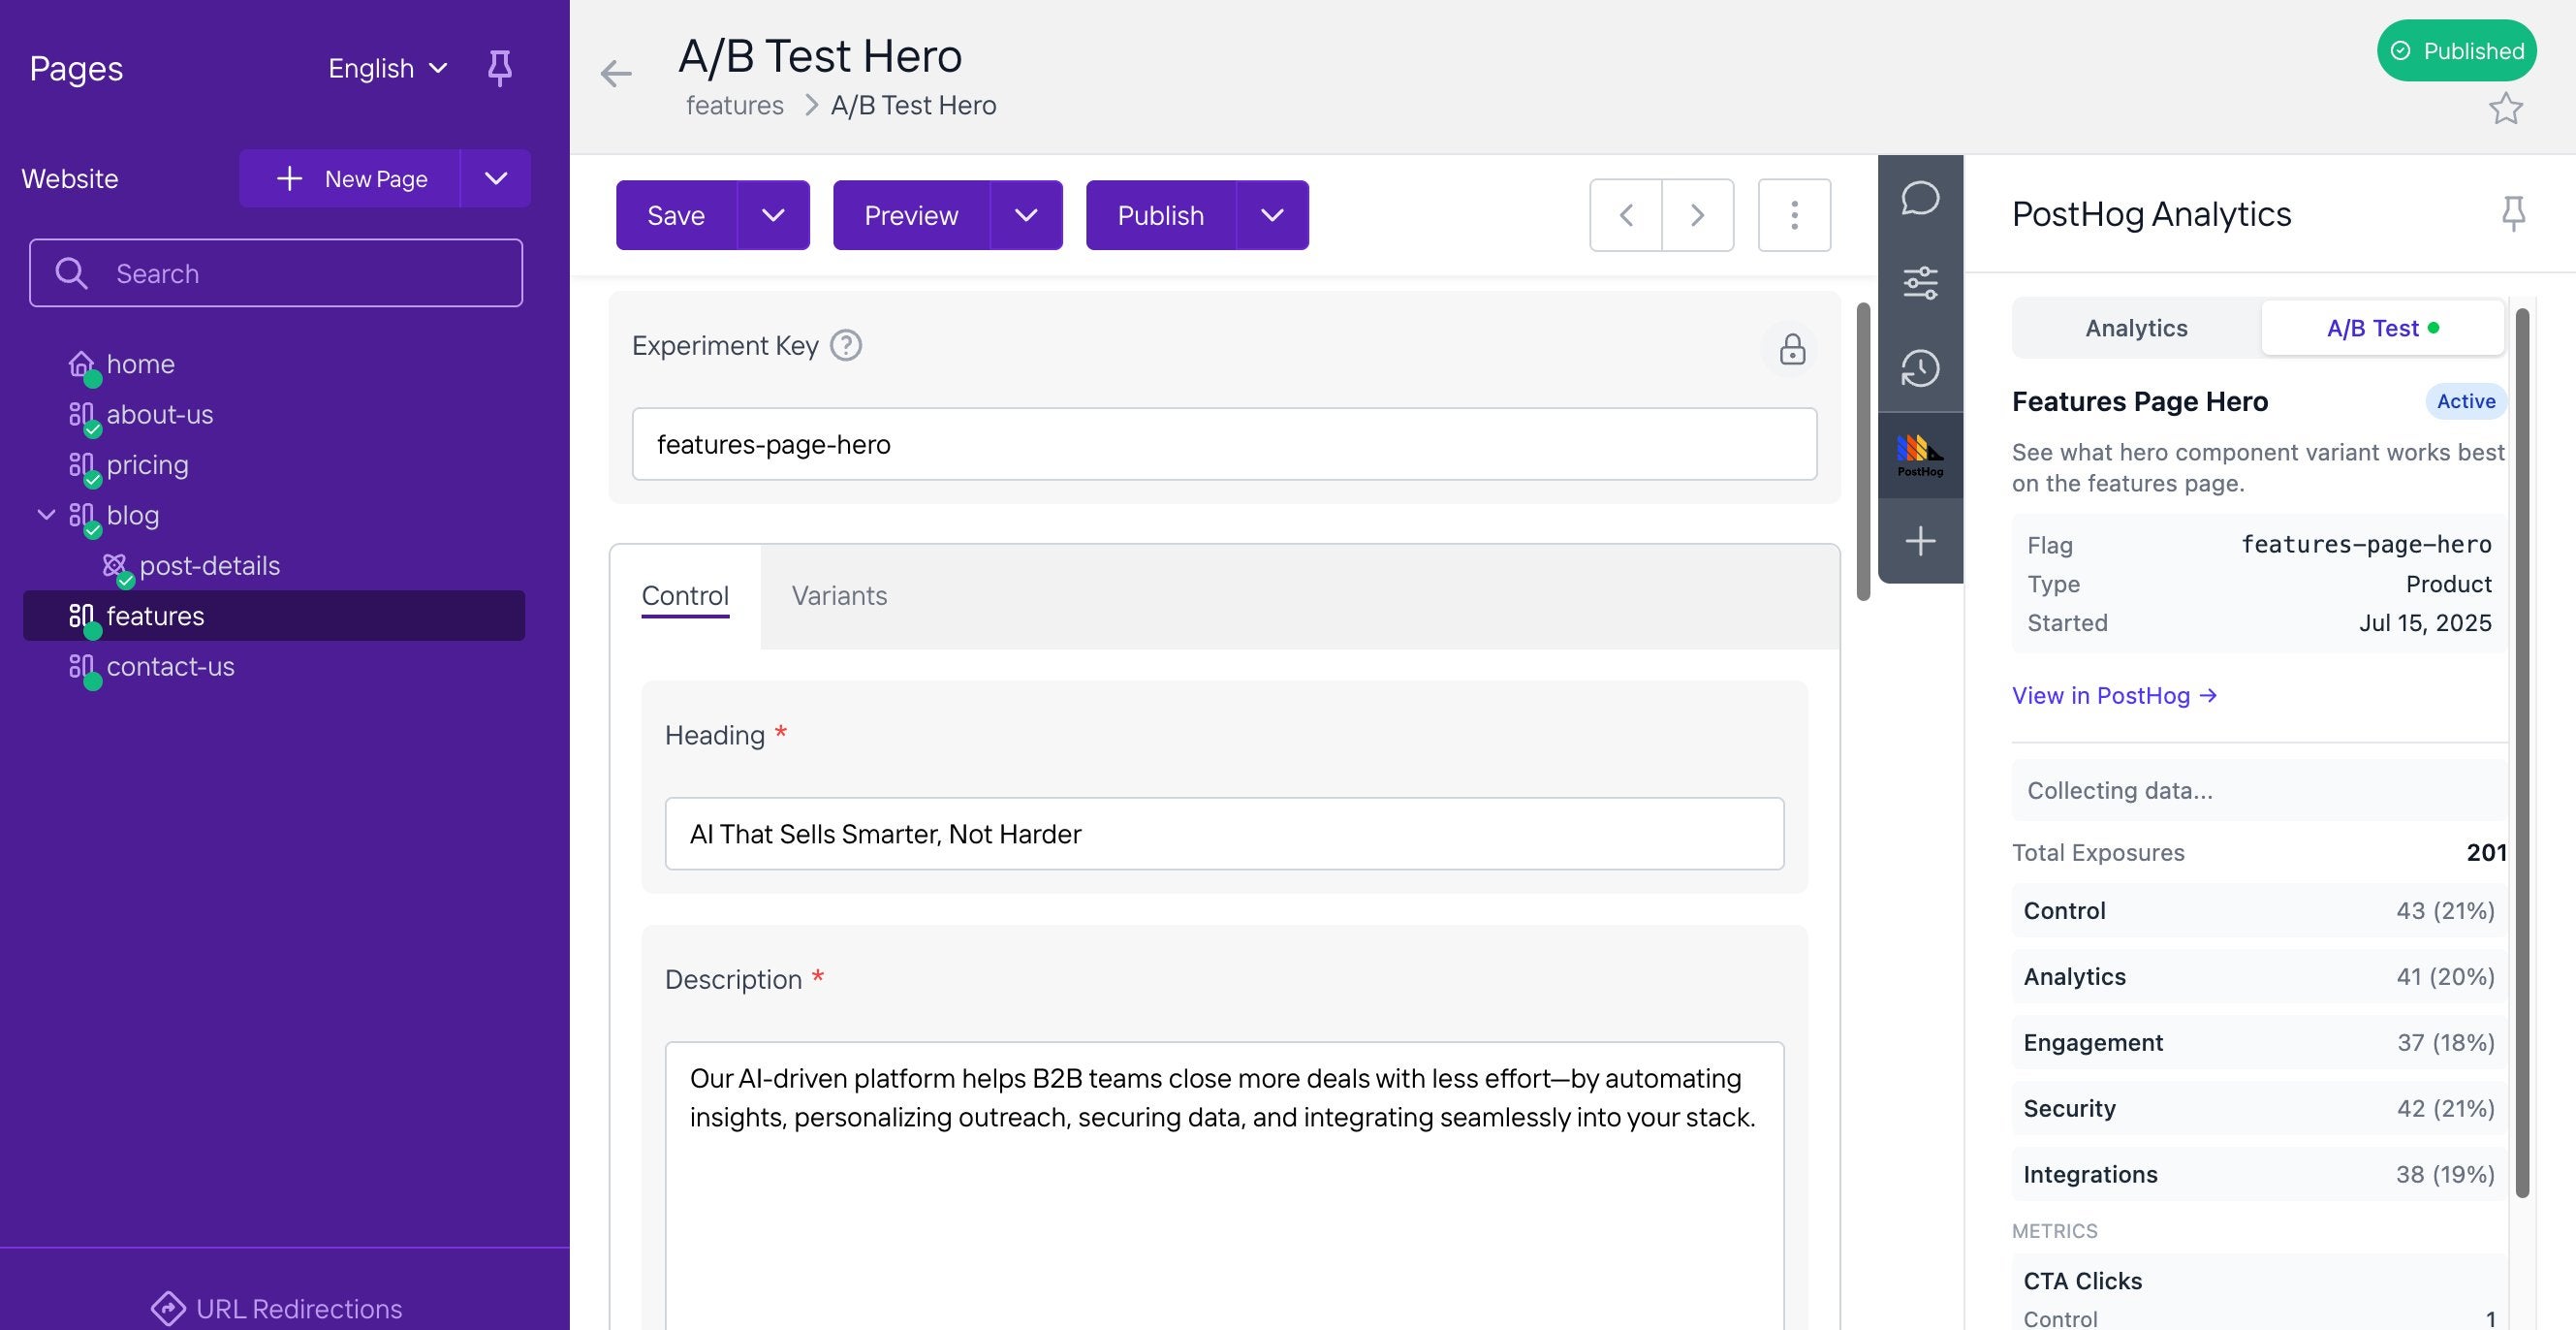Click the New Page button

(350, 178)
